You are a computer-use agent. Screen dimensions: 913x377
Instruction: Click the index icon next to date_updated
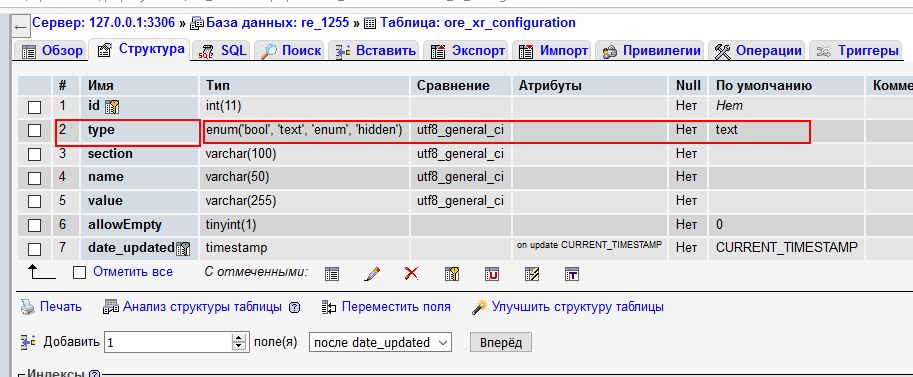click(x=183, y=249)
